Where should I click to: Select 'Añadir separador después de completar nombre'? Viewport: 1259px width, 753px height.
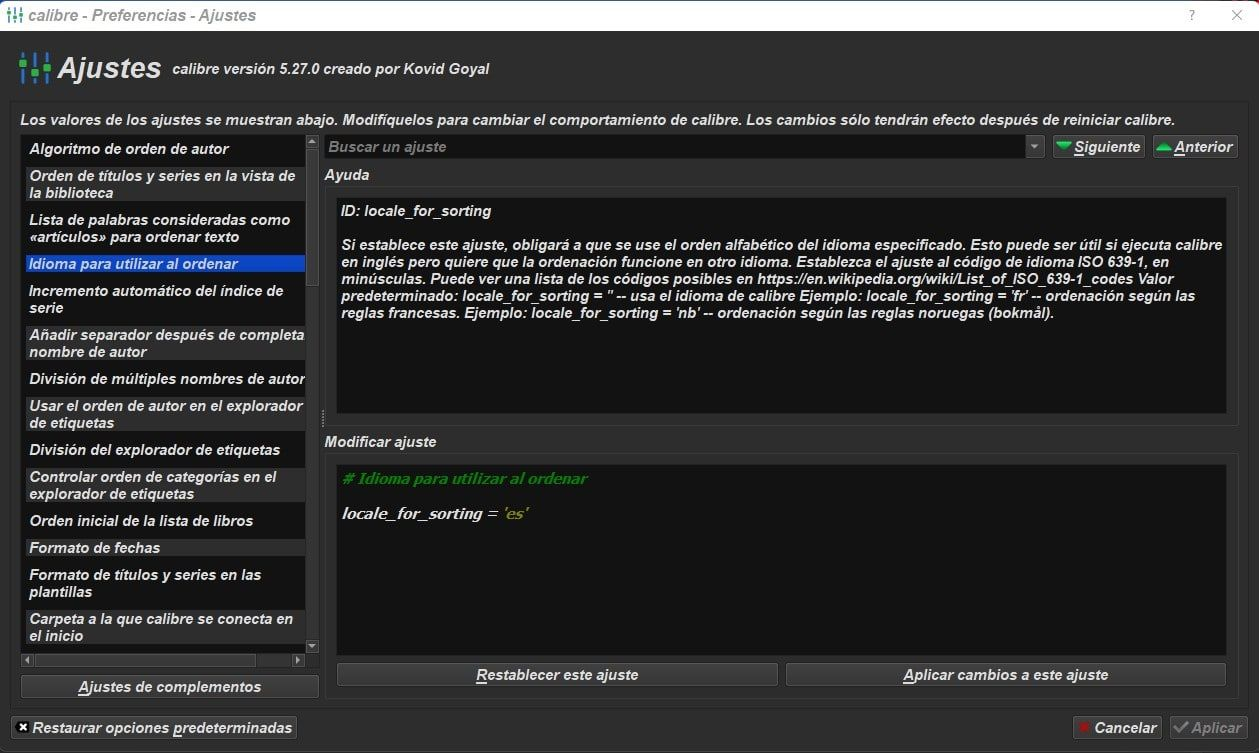pos(165,343)
